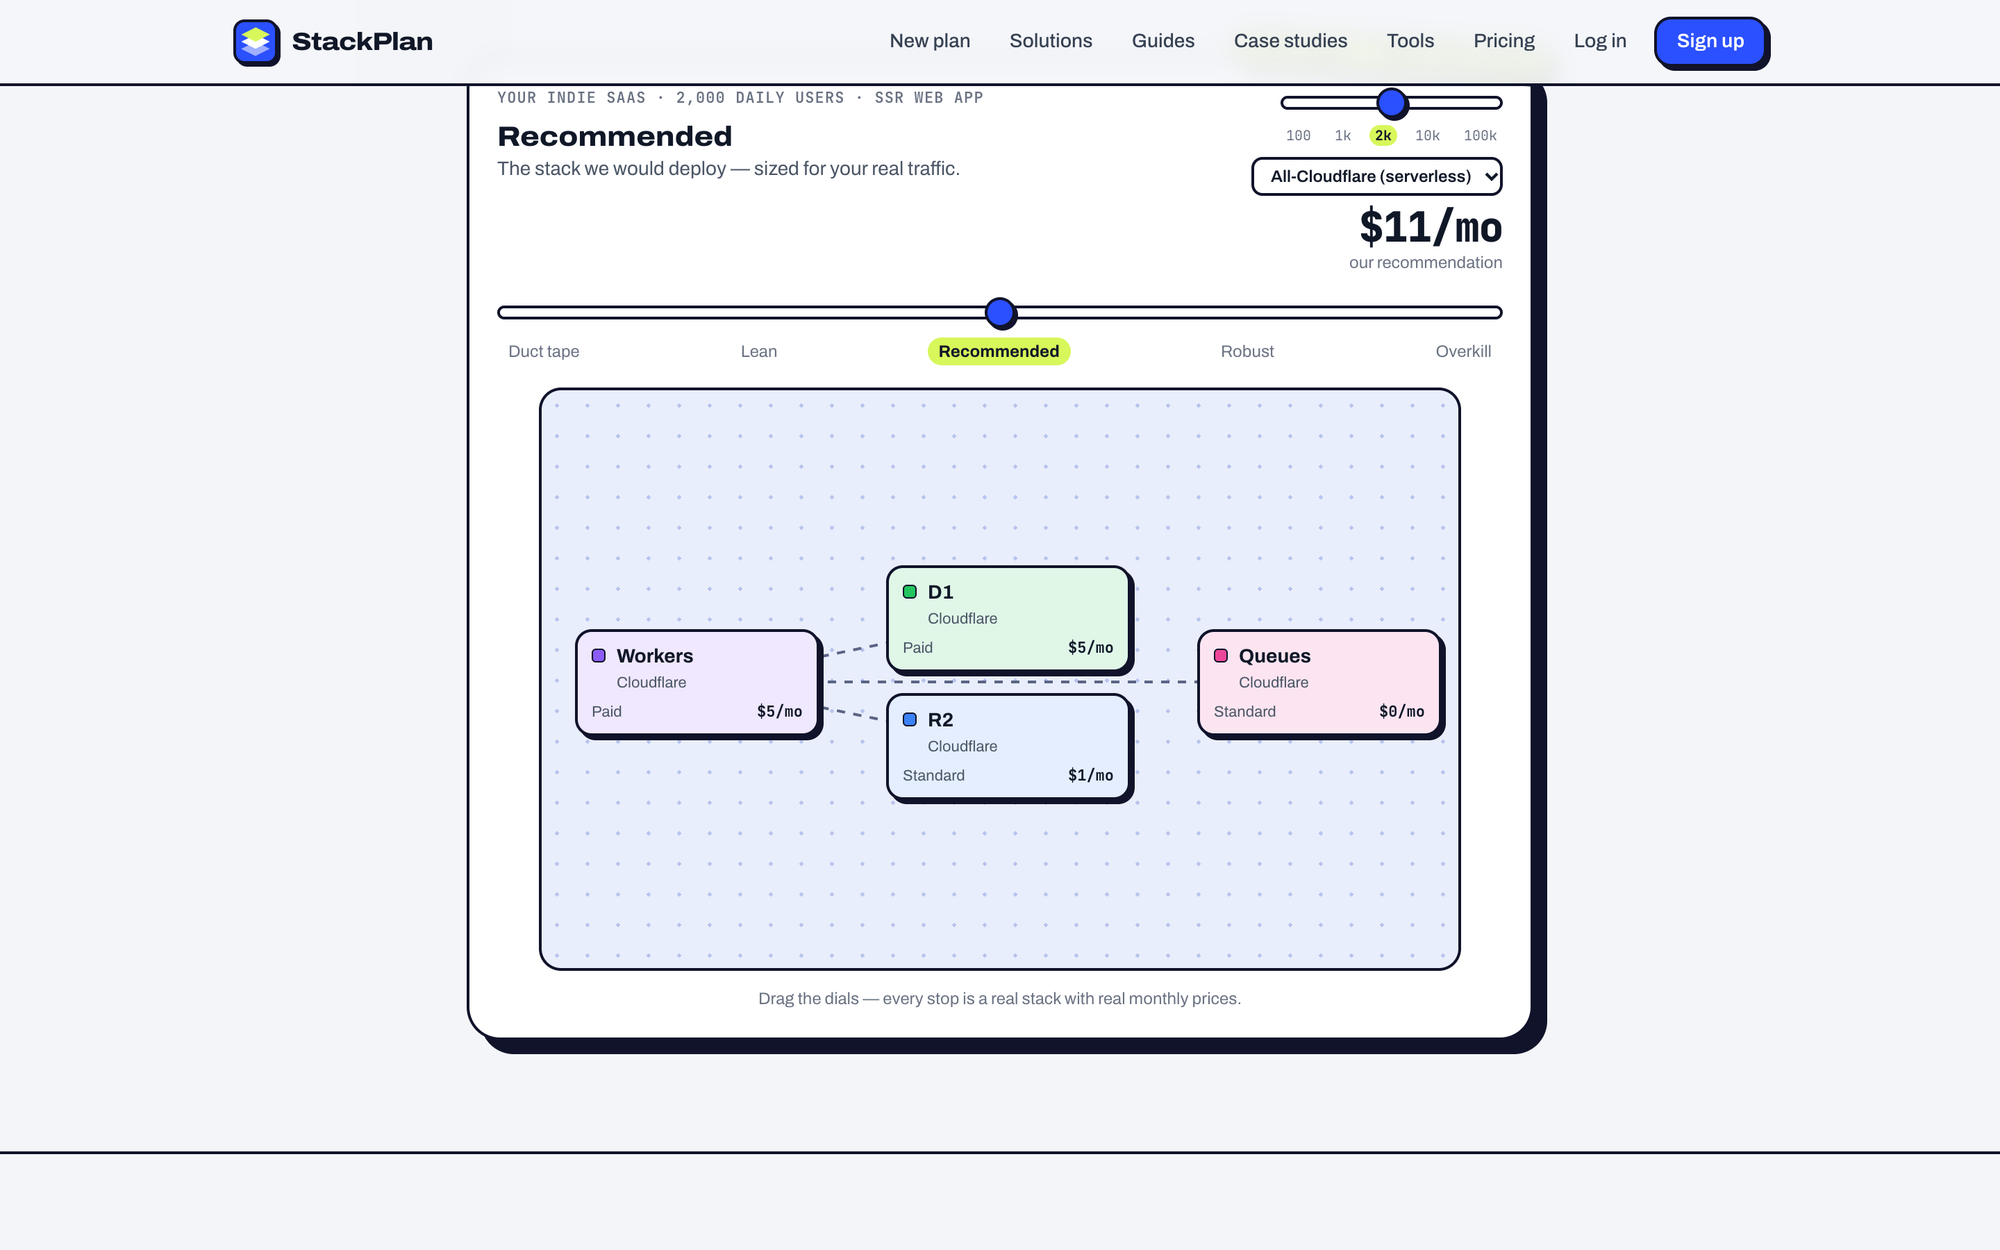Choose the Duct tape tier label

544,352
